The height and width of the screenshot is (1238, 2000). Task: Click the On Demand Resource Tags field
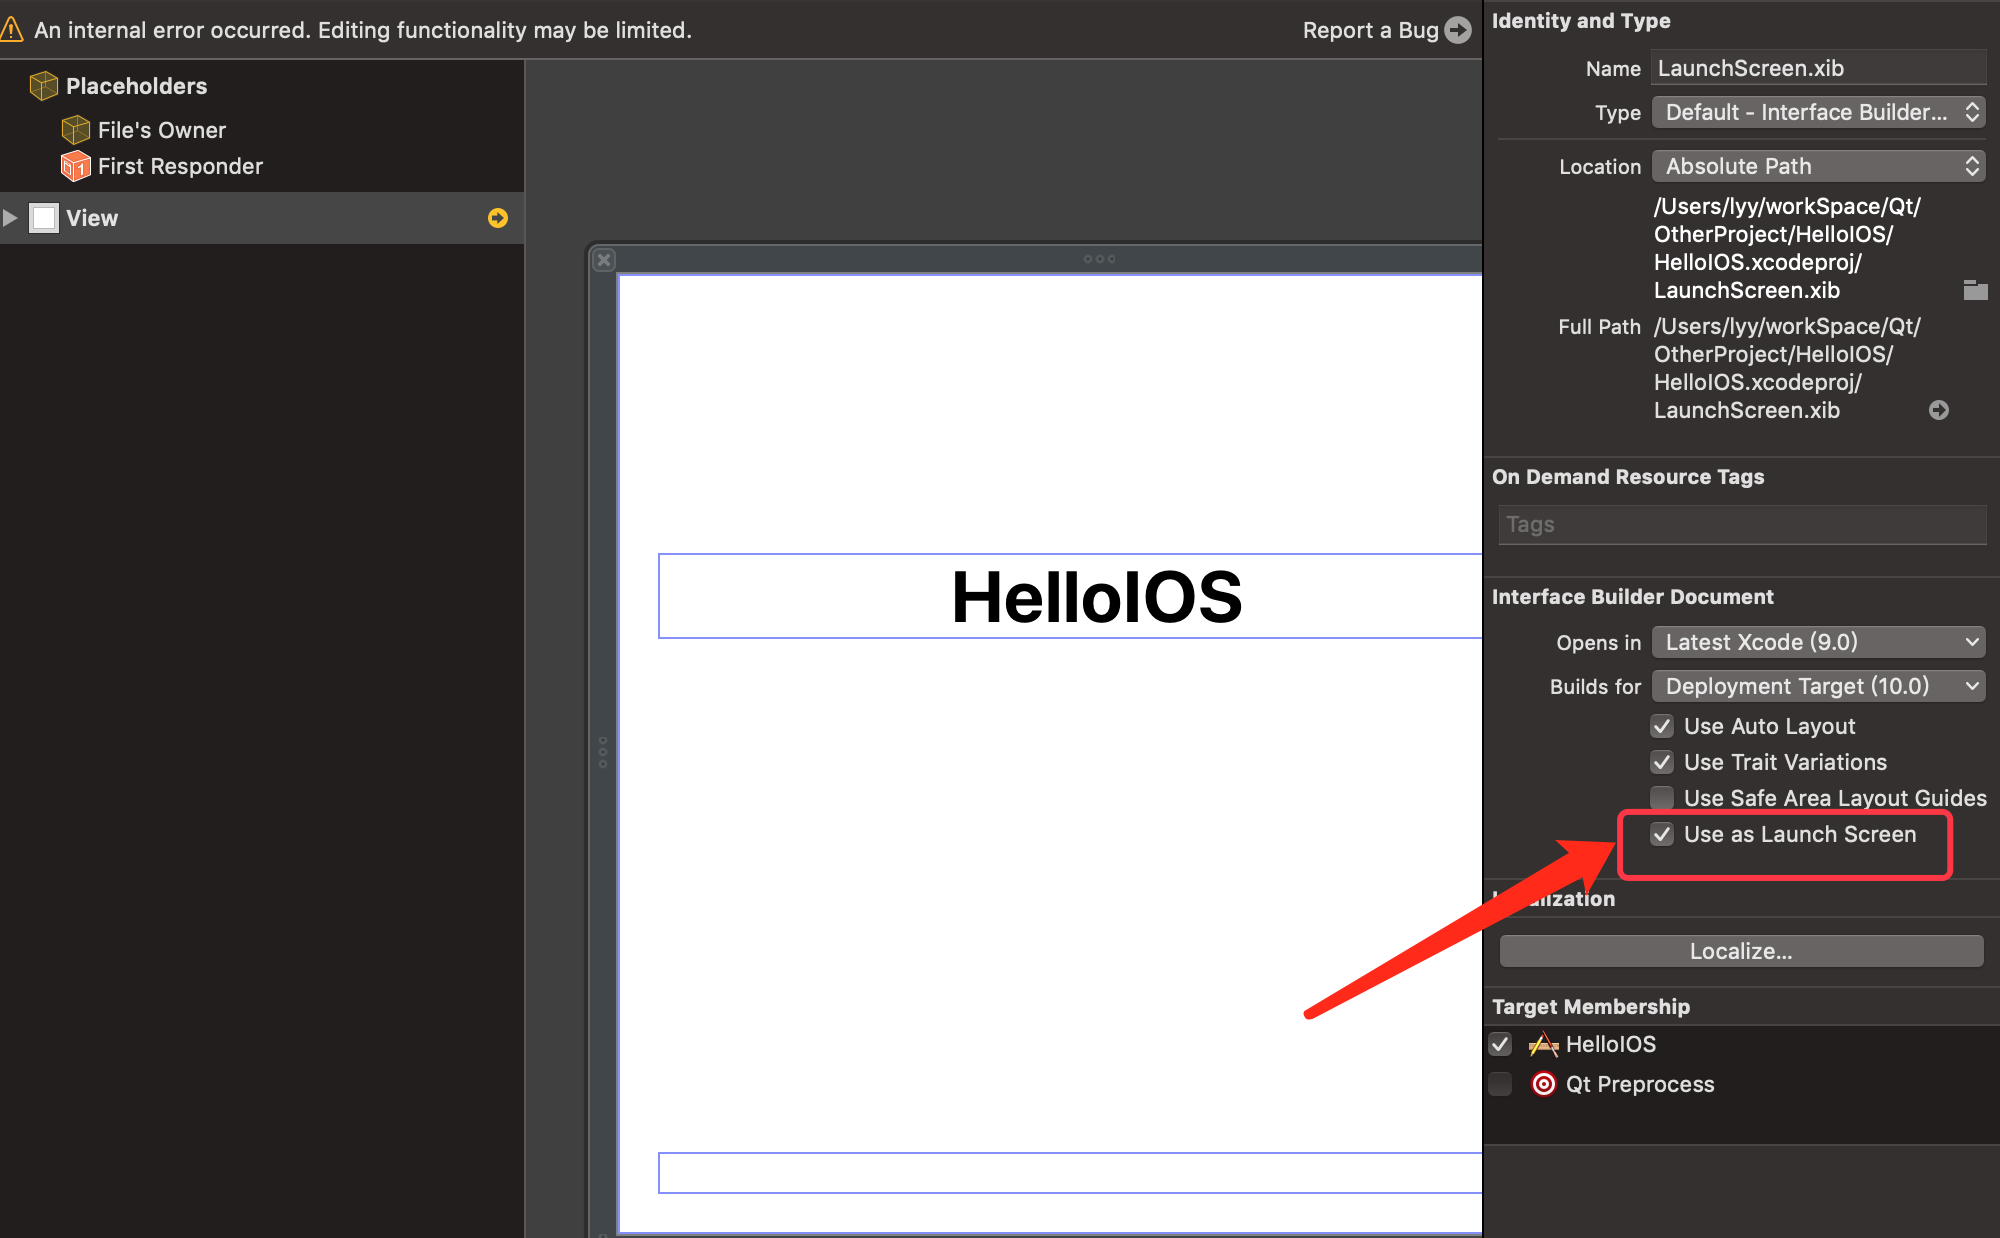[x=1741, y=524]
